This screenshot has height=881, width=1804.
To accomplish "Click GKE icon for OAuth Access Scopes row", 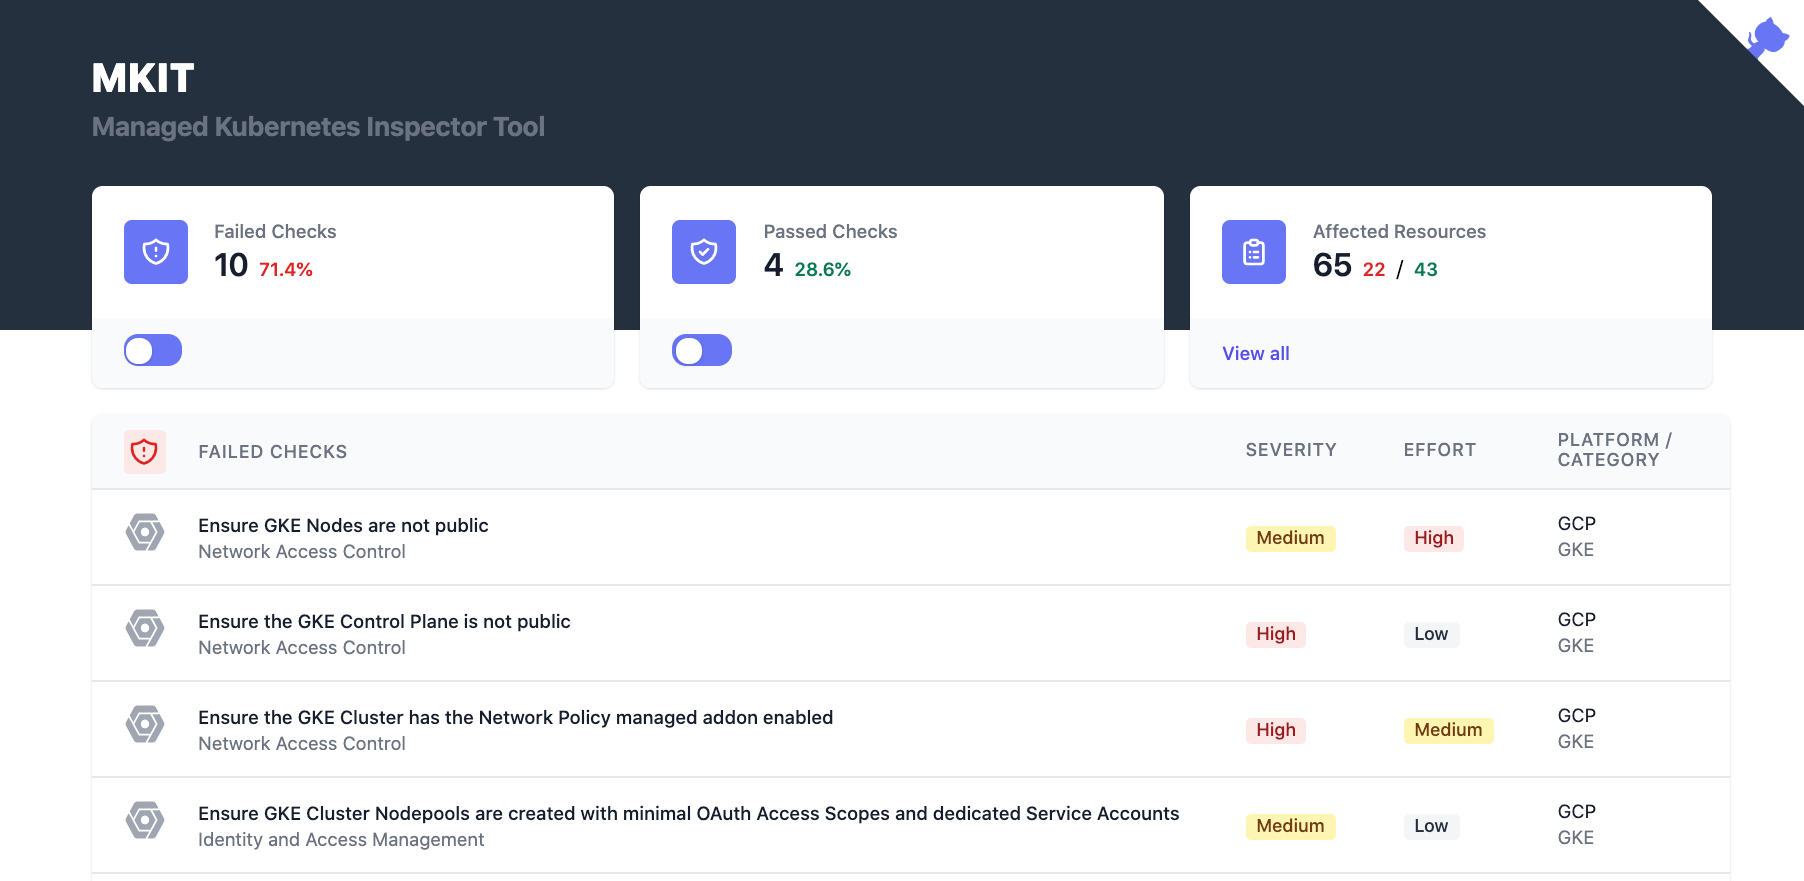I will [x=145, y=820].
